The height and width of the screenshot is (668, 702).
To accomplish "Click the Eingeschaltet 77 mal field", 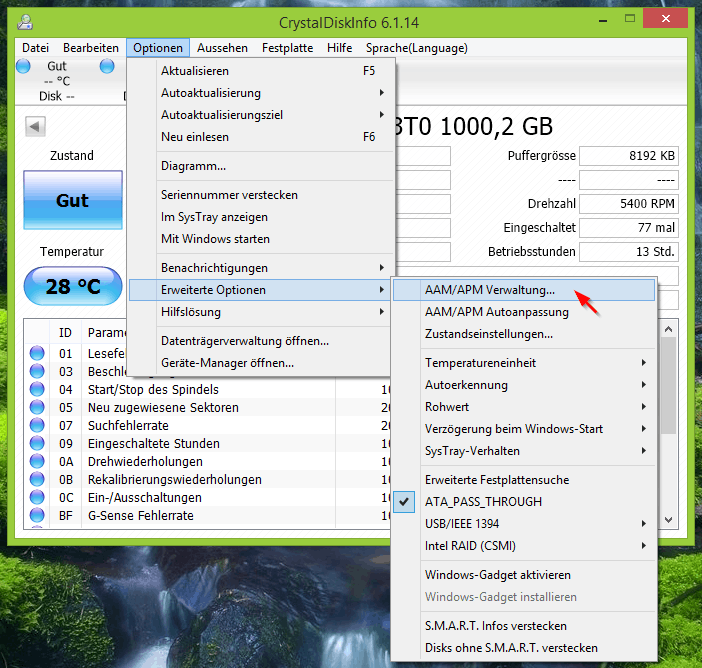I will (x=629, y=228).
